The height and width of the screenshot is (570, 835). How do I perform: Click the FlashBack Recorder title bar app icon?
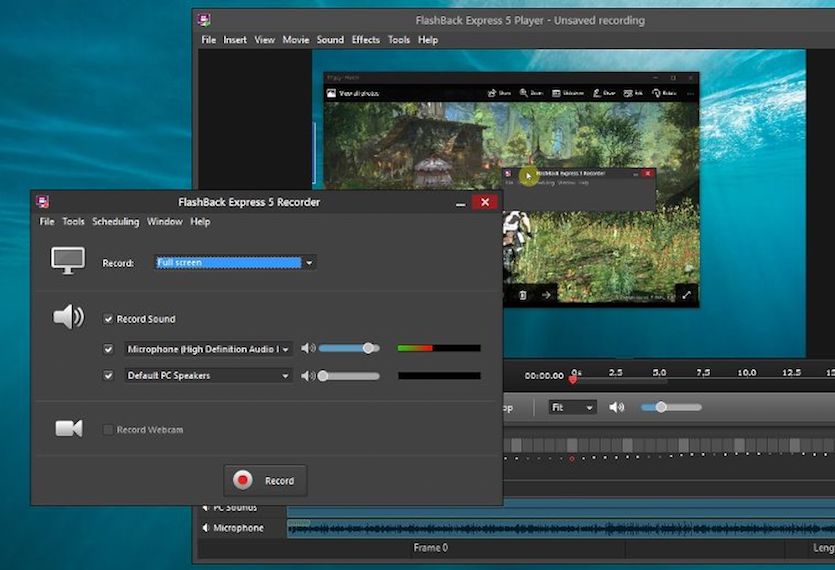tap(43, 202)
